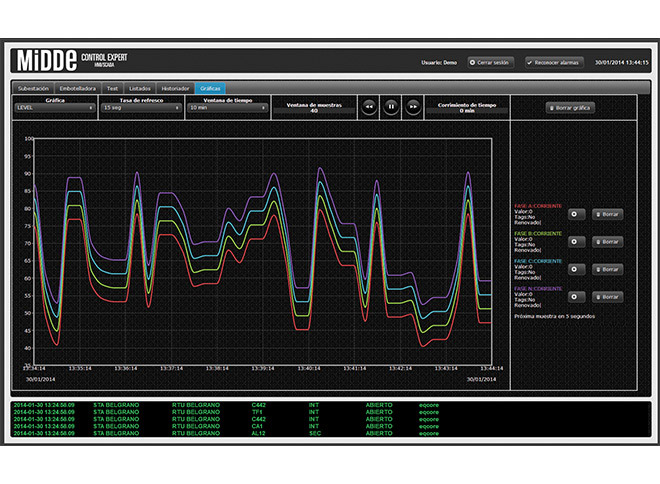Click Borrar gráfica to clear the chart

(571, 106)
